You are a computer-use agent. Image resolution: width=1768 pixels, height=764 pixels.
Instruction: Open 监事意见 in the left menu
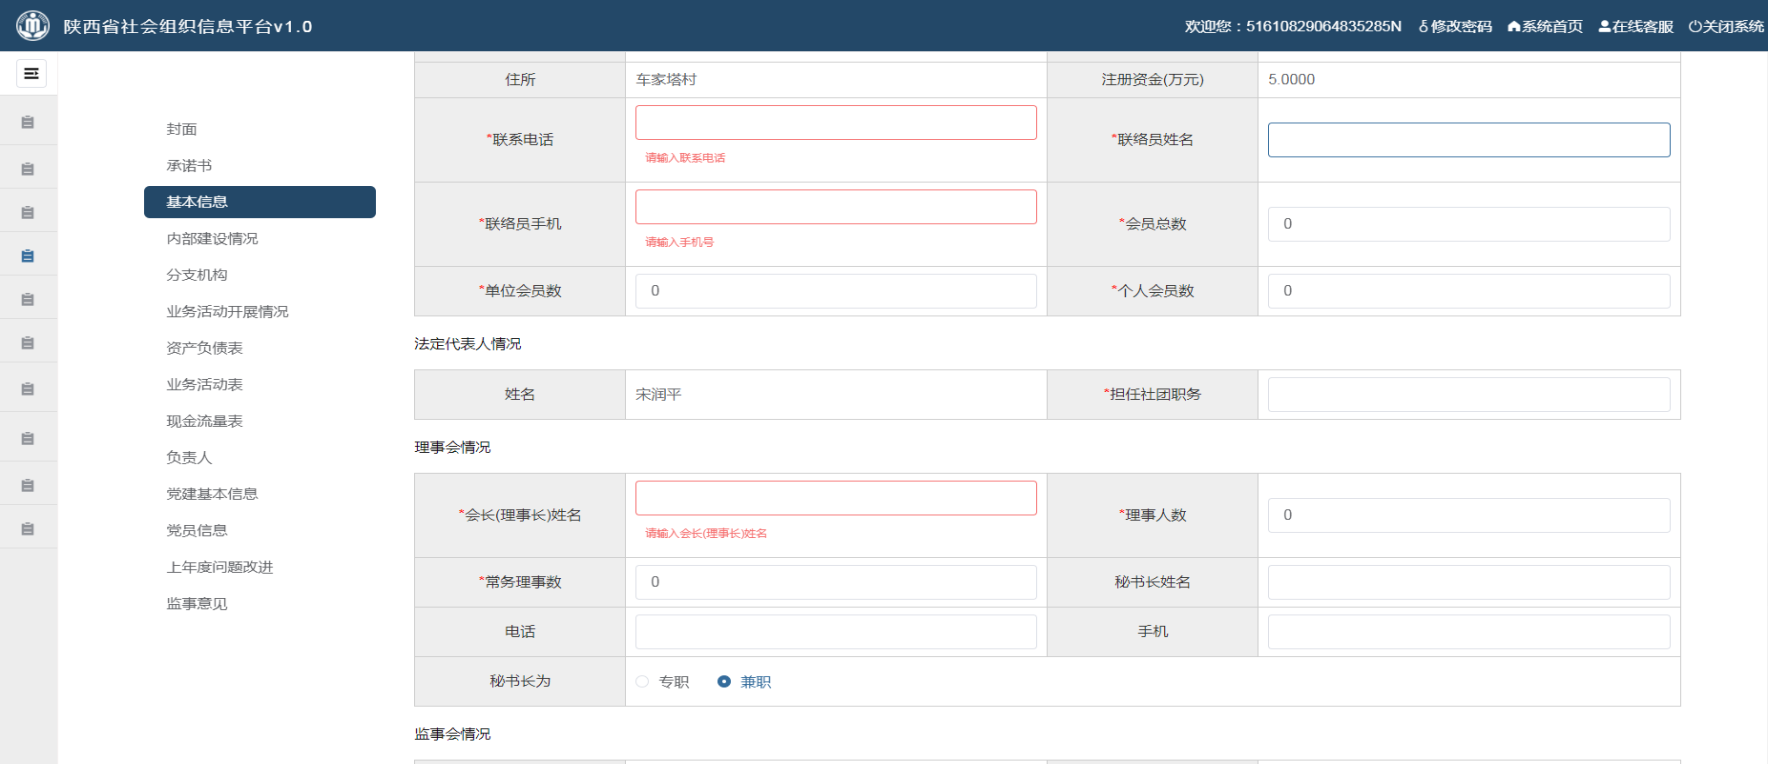(x=197, y=604)
